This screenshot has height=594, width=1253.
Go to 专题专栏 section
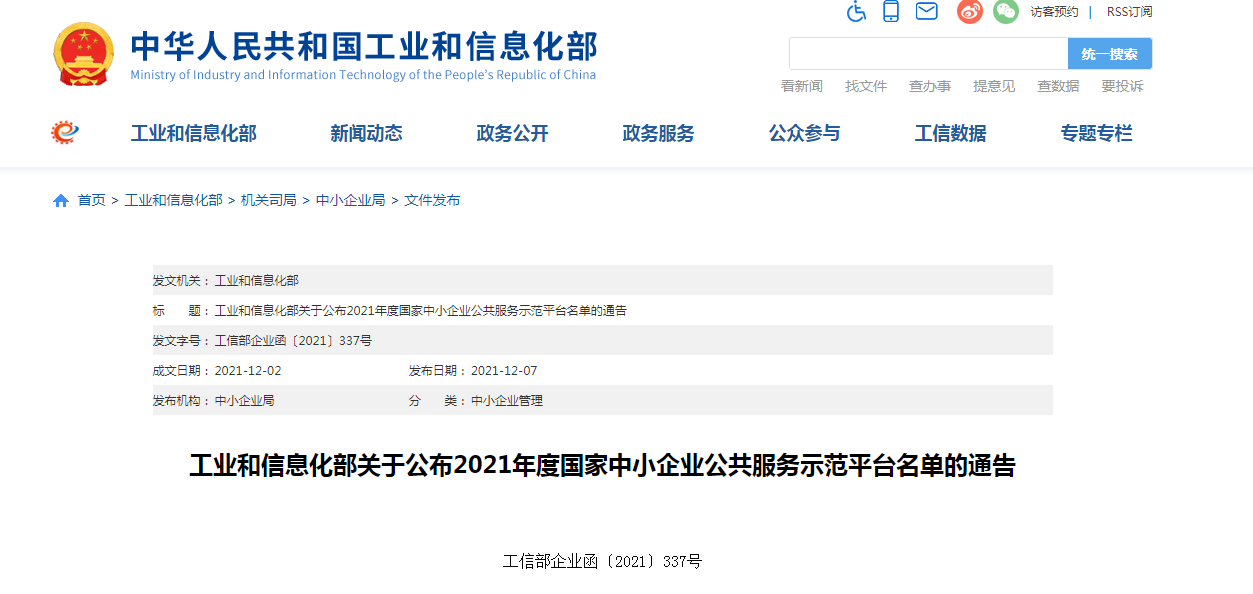click(x=1096, y=134)
